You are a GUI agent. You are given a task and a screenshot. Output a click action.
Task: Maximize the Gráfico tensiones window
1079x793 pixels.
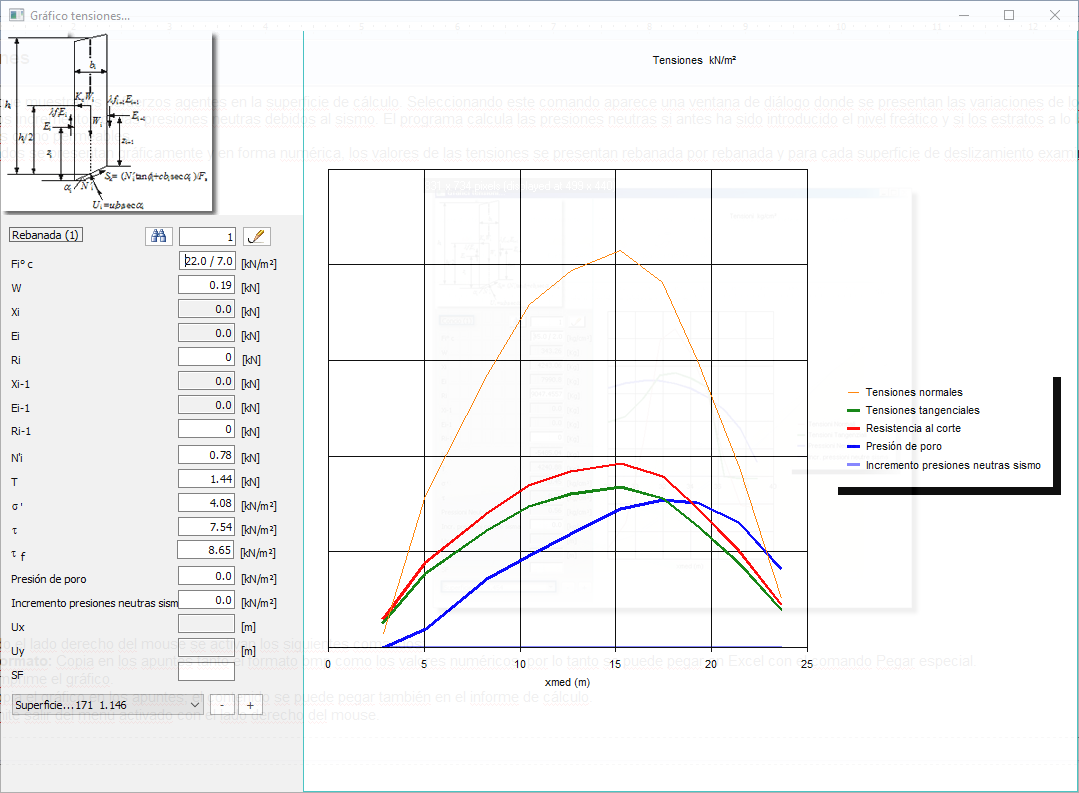1009,15
